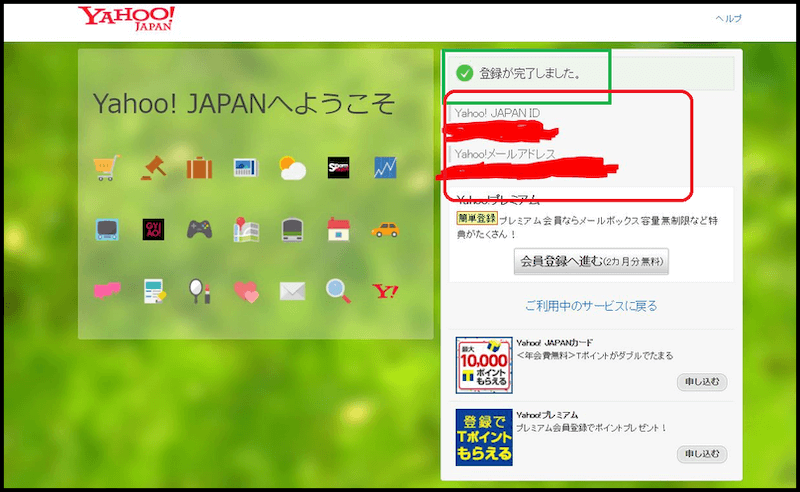Open the document with pencil icon

click(154, 291)
